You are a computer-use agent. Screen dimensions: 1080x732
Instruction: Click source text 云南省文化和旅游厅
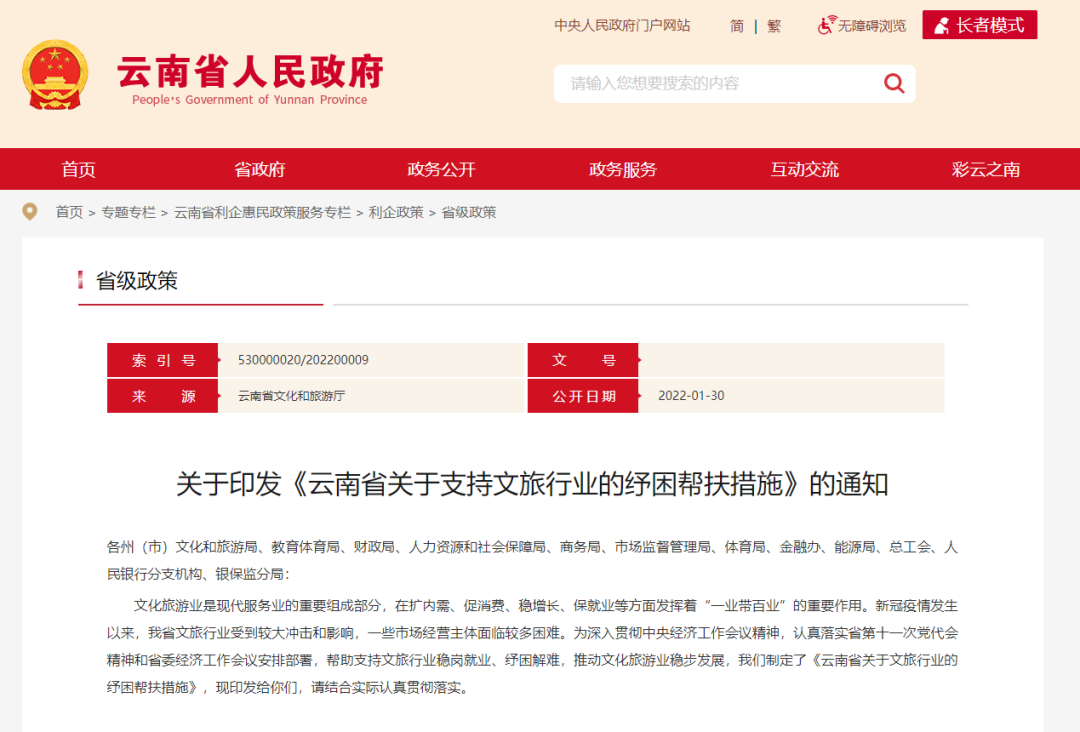click(x=291, y=396)
